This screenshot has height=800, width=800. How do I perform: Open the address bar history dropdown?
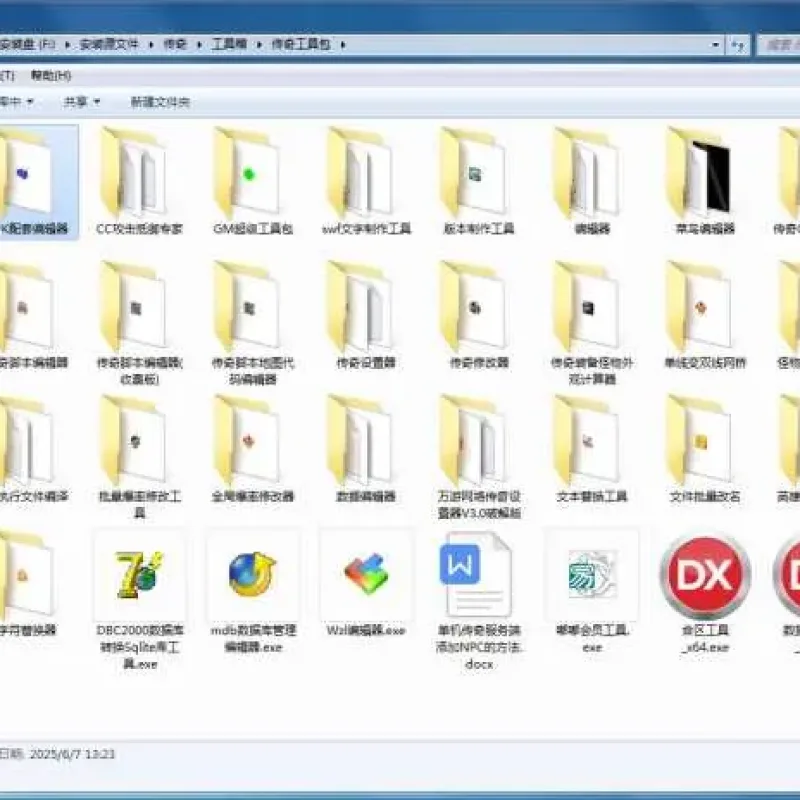coord(716,45)
